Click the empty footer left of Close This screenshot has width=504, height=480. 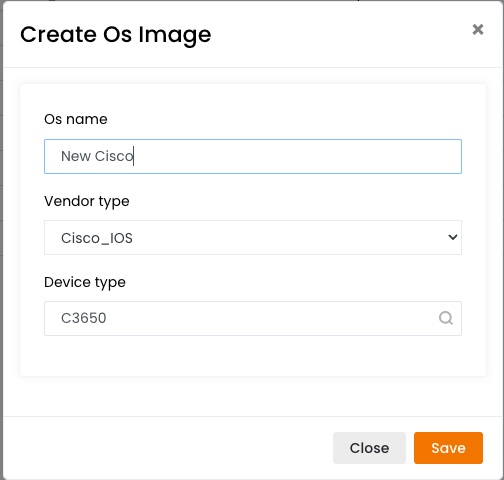[167, 448]
